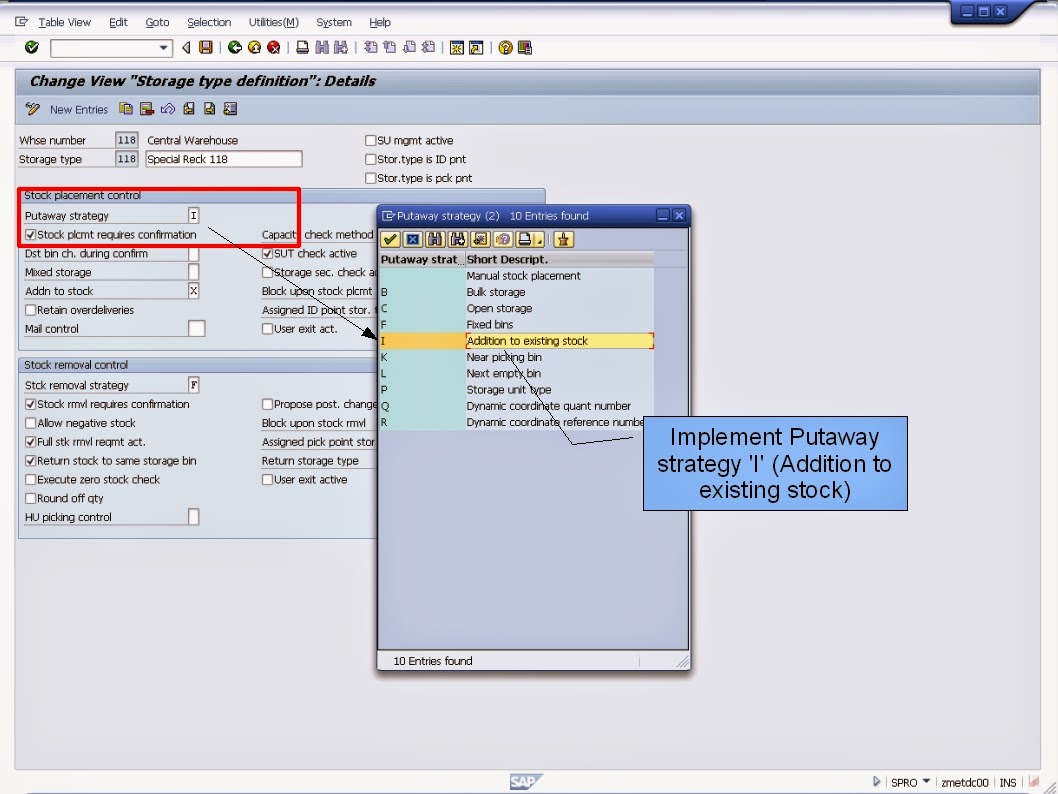Open the Utilities(M) menu
Image resolution: width=1058 pixels, height=794 pixels.
click(273, 22)
